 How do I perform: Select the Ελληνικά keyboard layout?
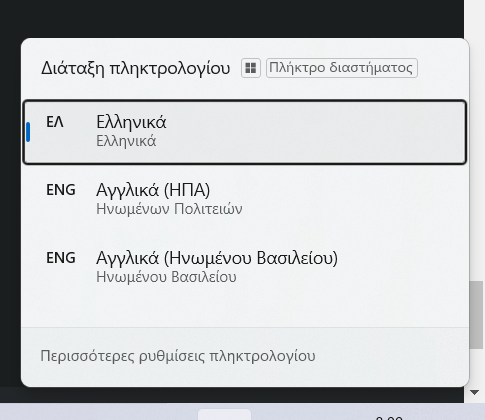pyautogui.click(x=245, y=132)
